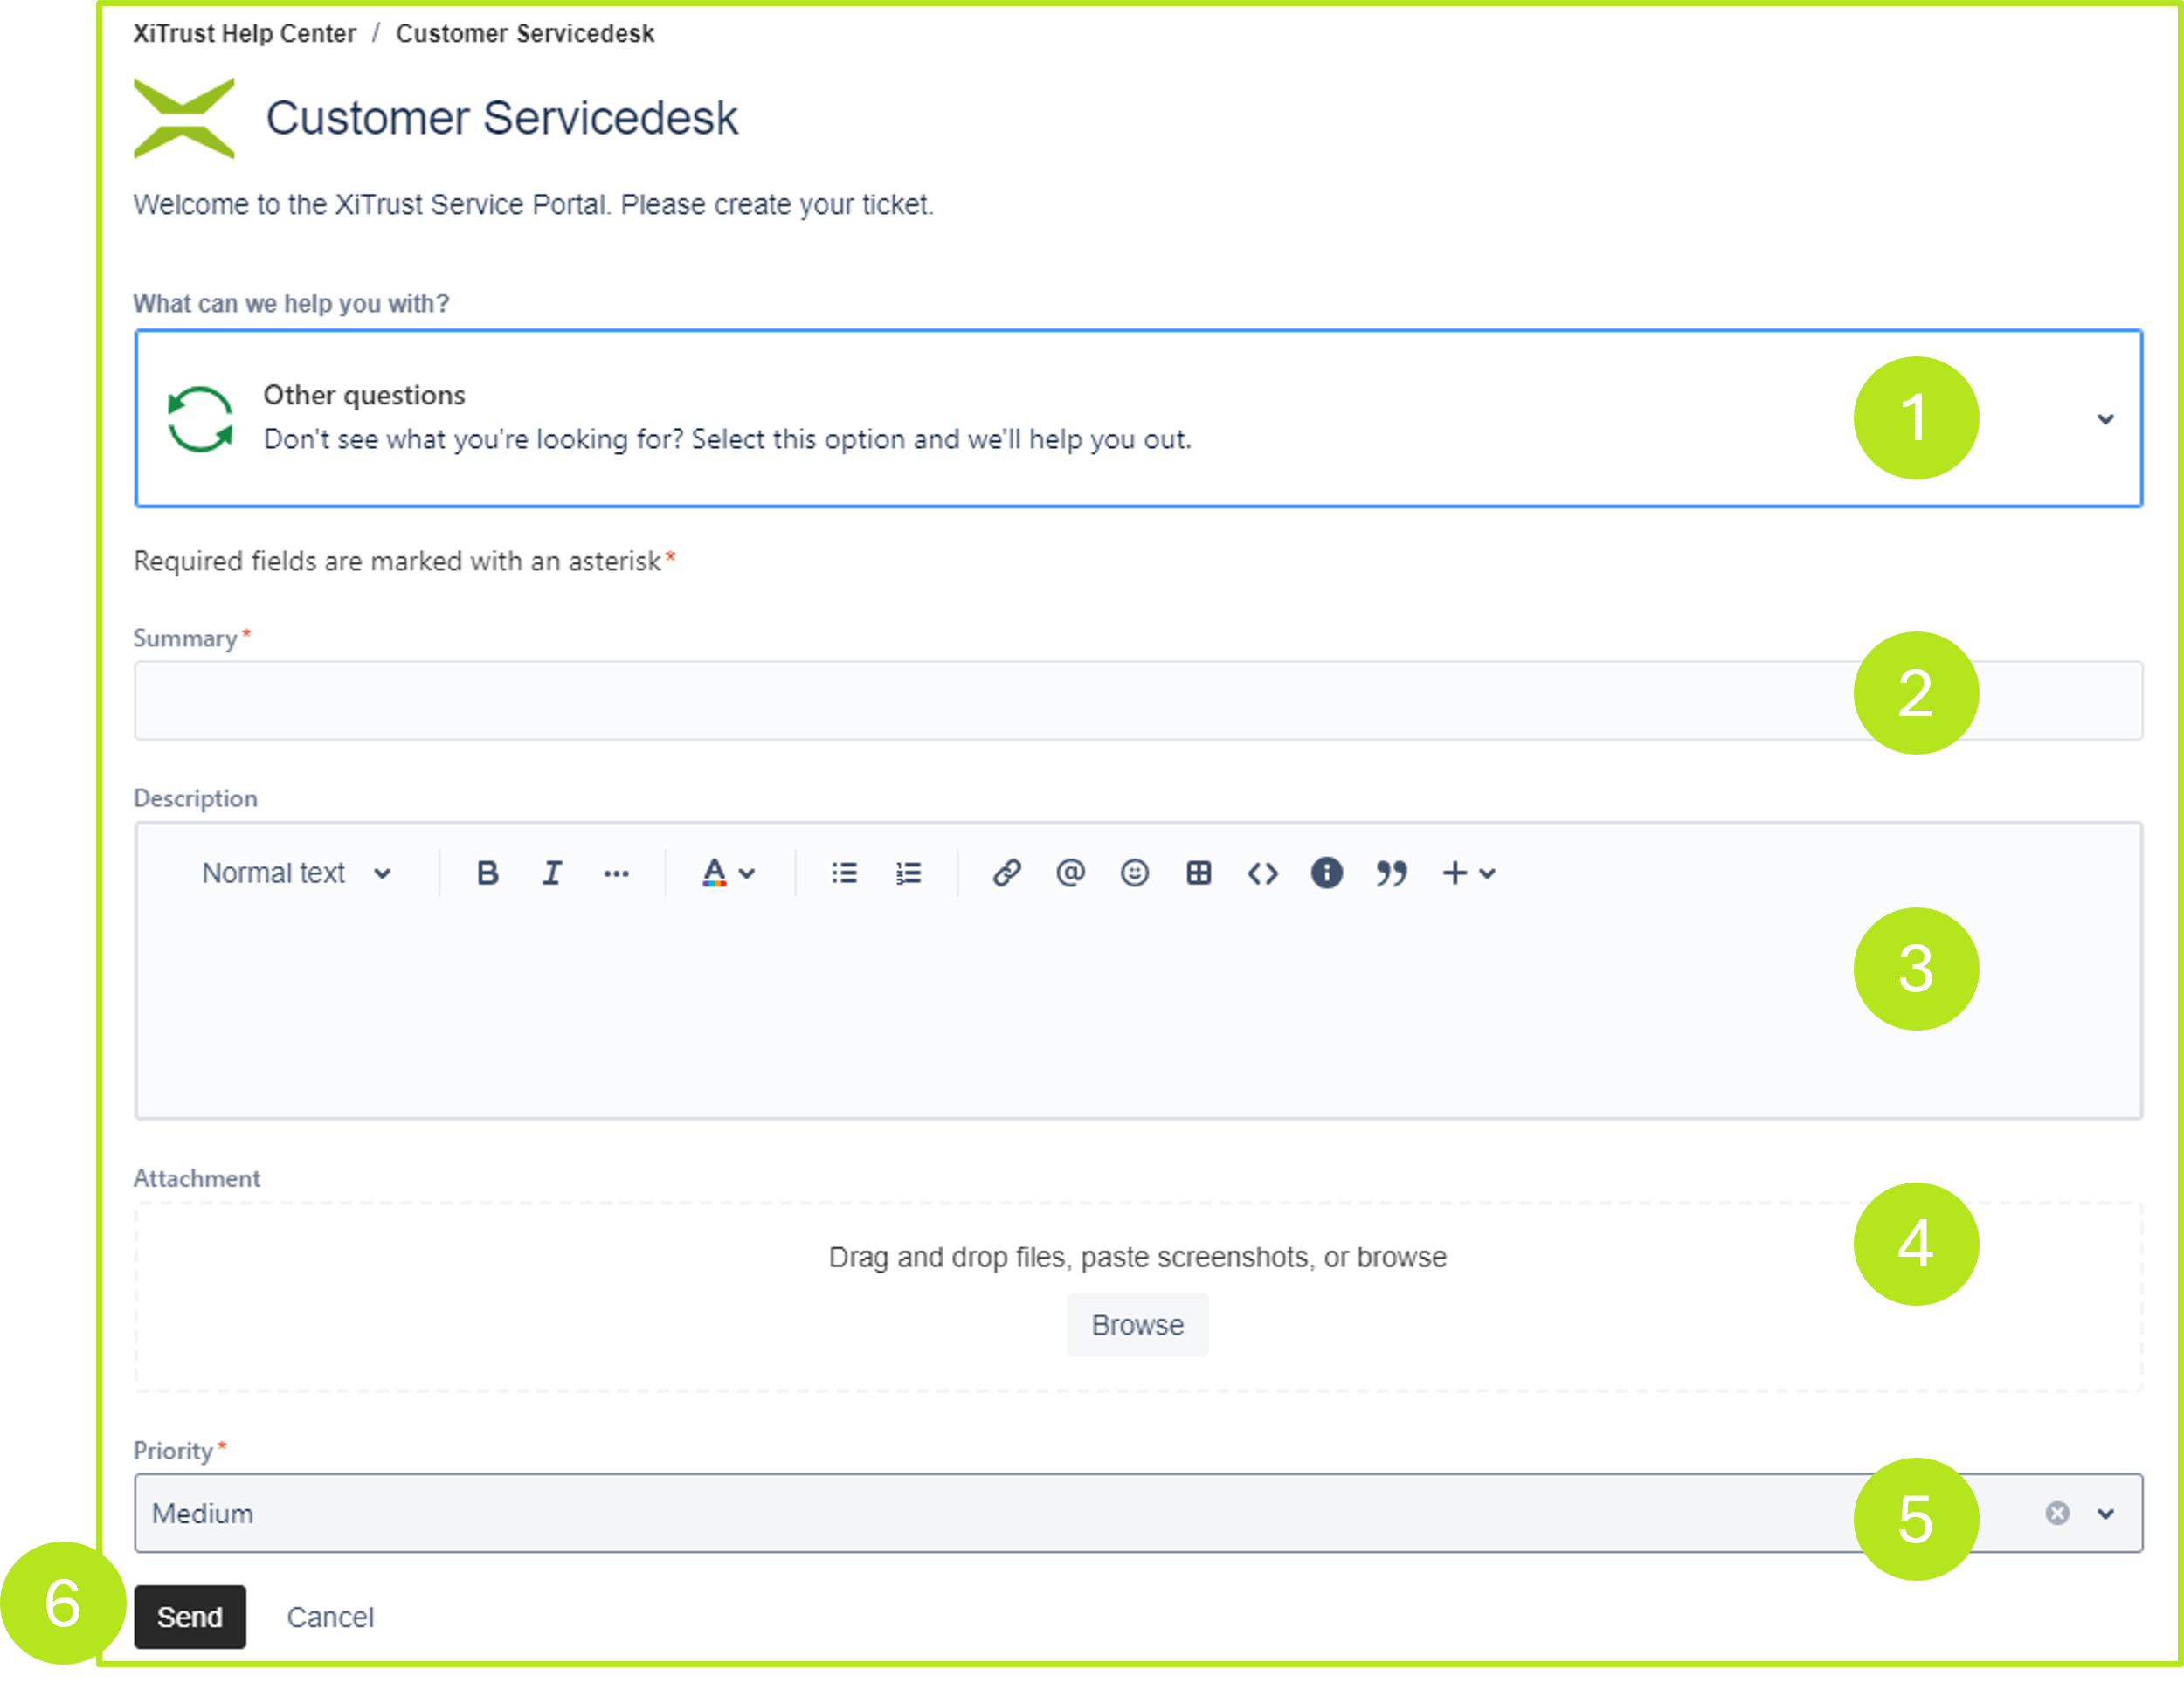Click the Summary input field
This screenshot has width=2184, height=1690.
[x=990, y=700]
